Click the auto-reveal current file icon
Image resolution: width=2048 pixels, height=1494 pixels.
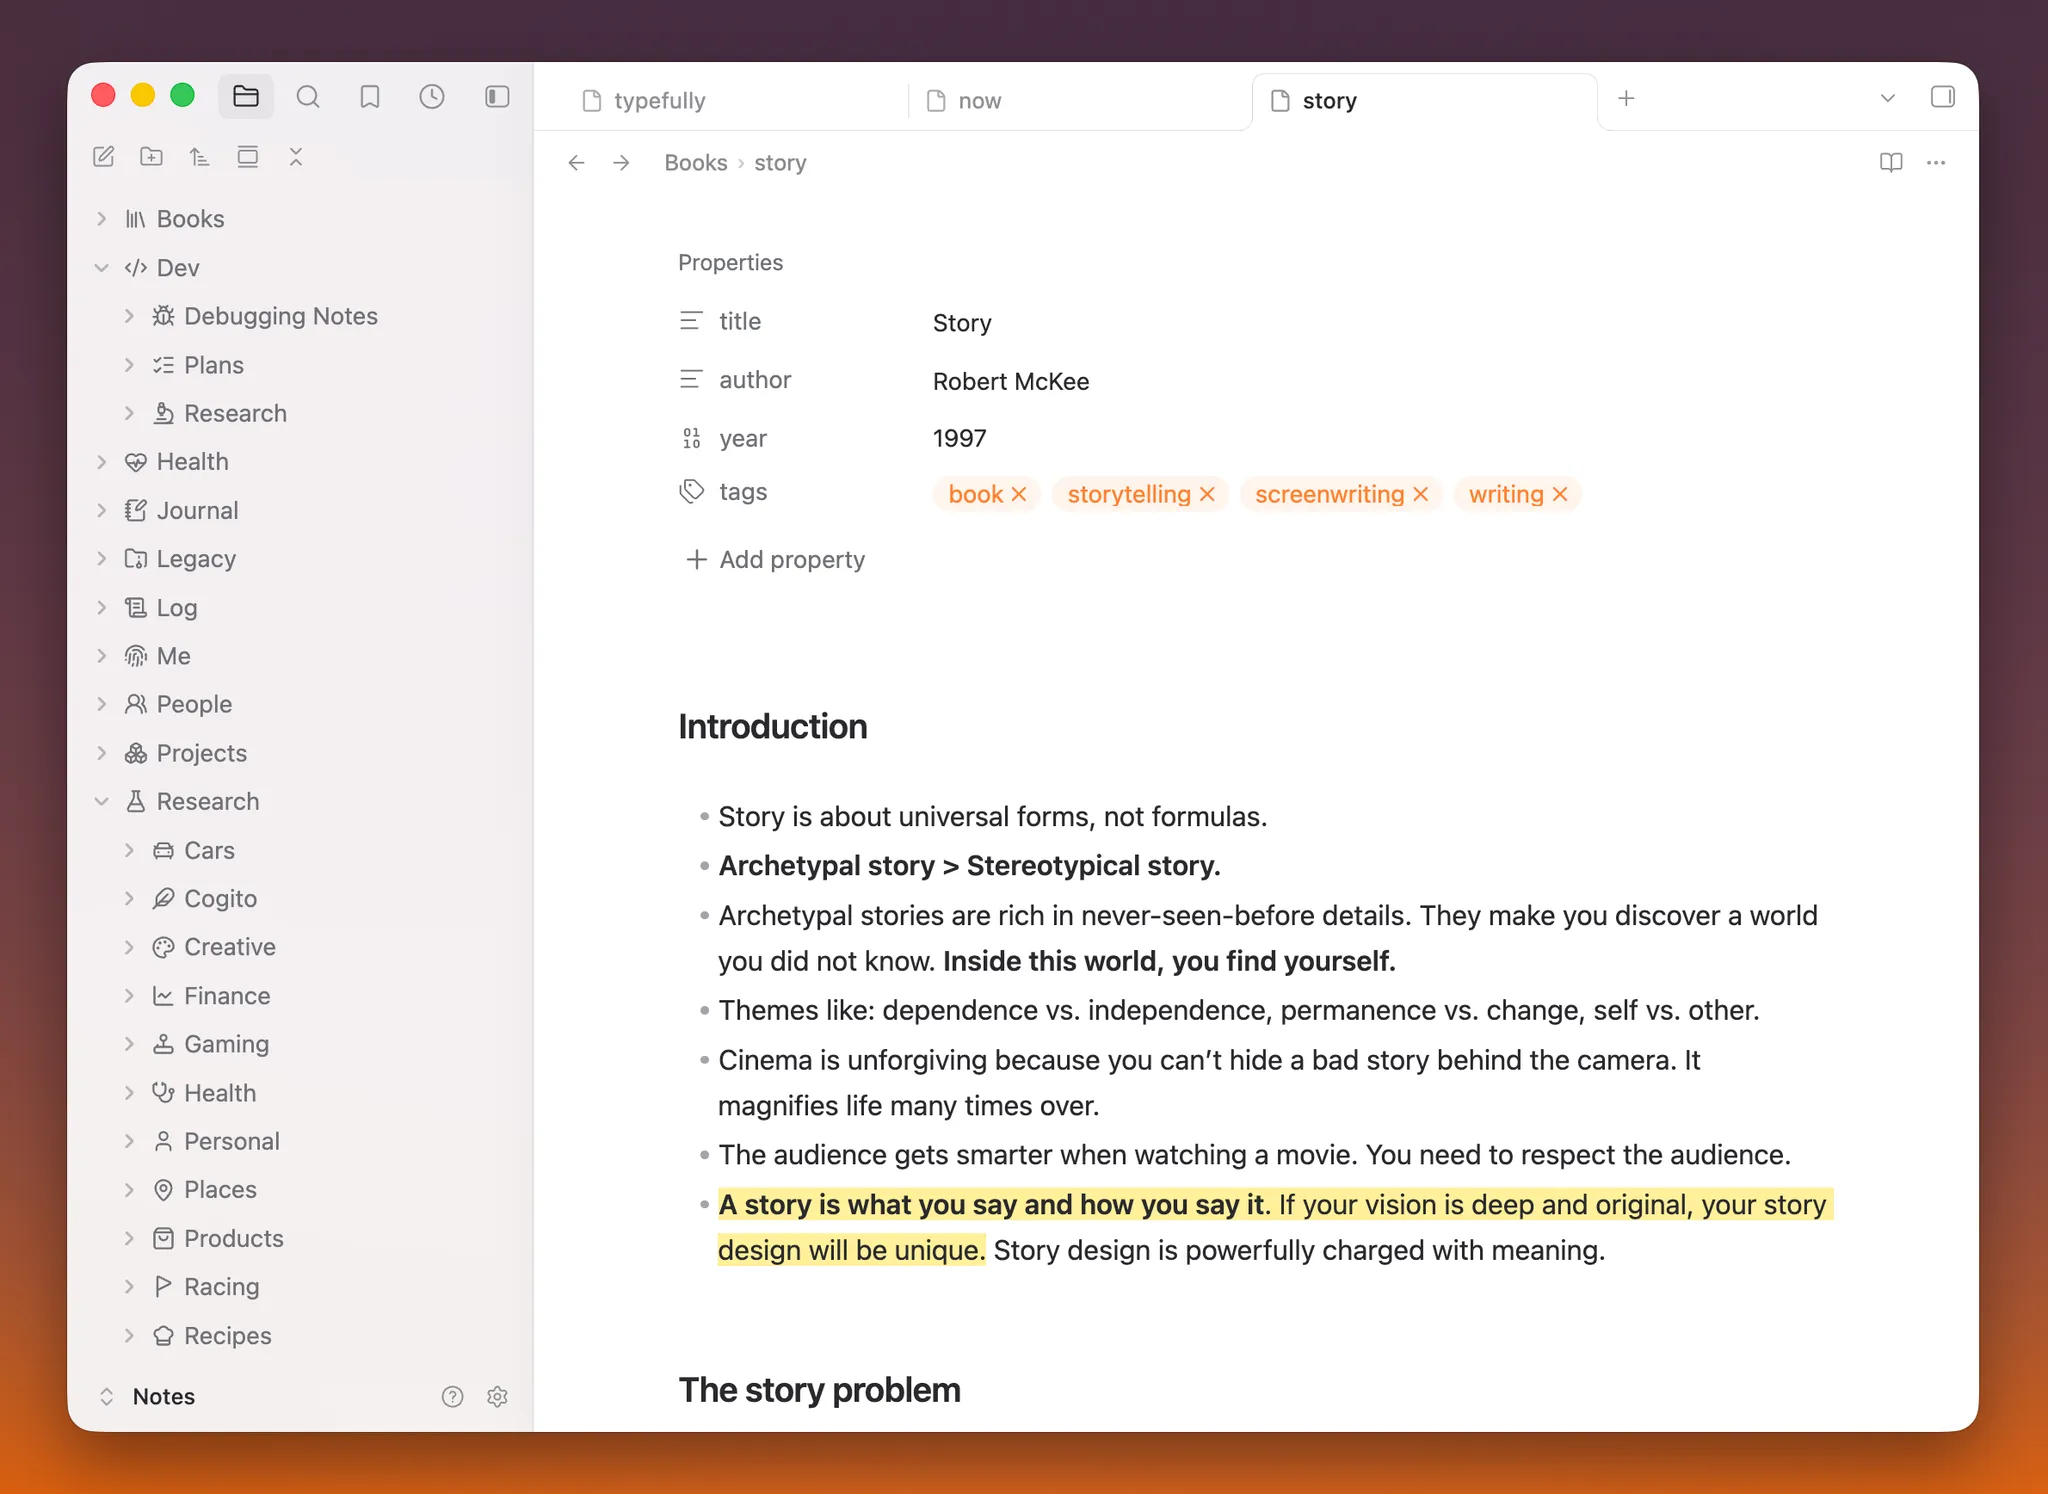click(x=248, y=157)
